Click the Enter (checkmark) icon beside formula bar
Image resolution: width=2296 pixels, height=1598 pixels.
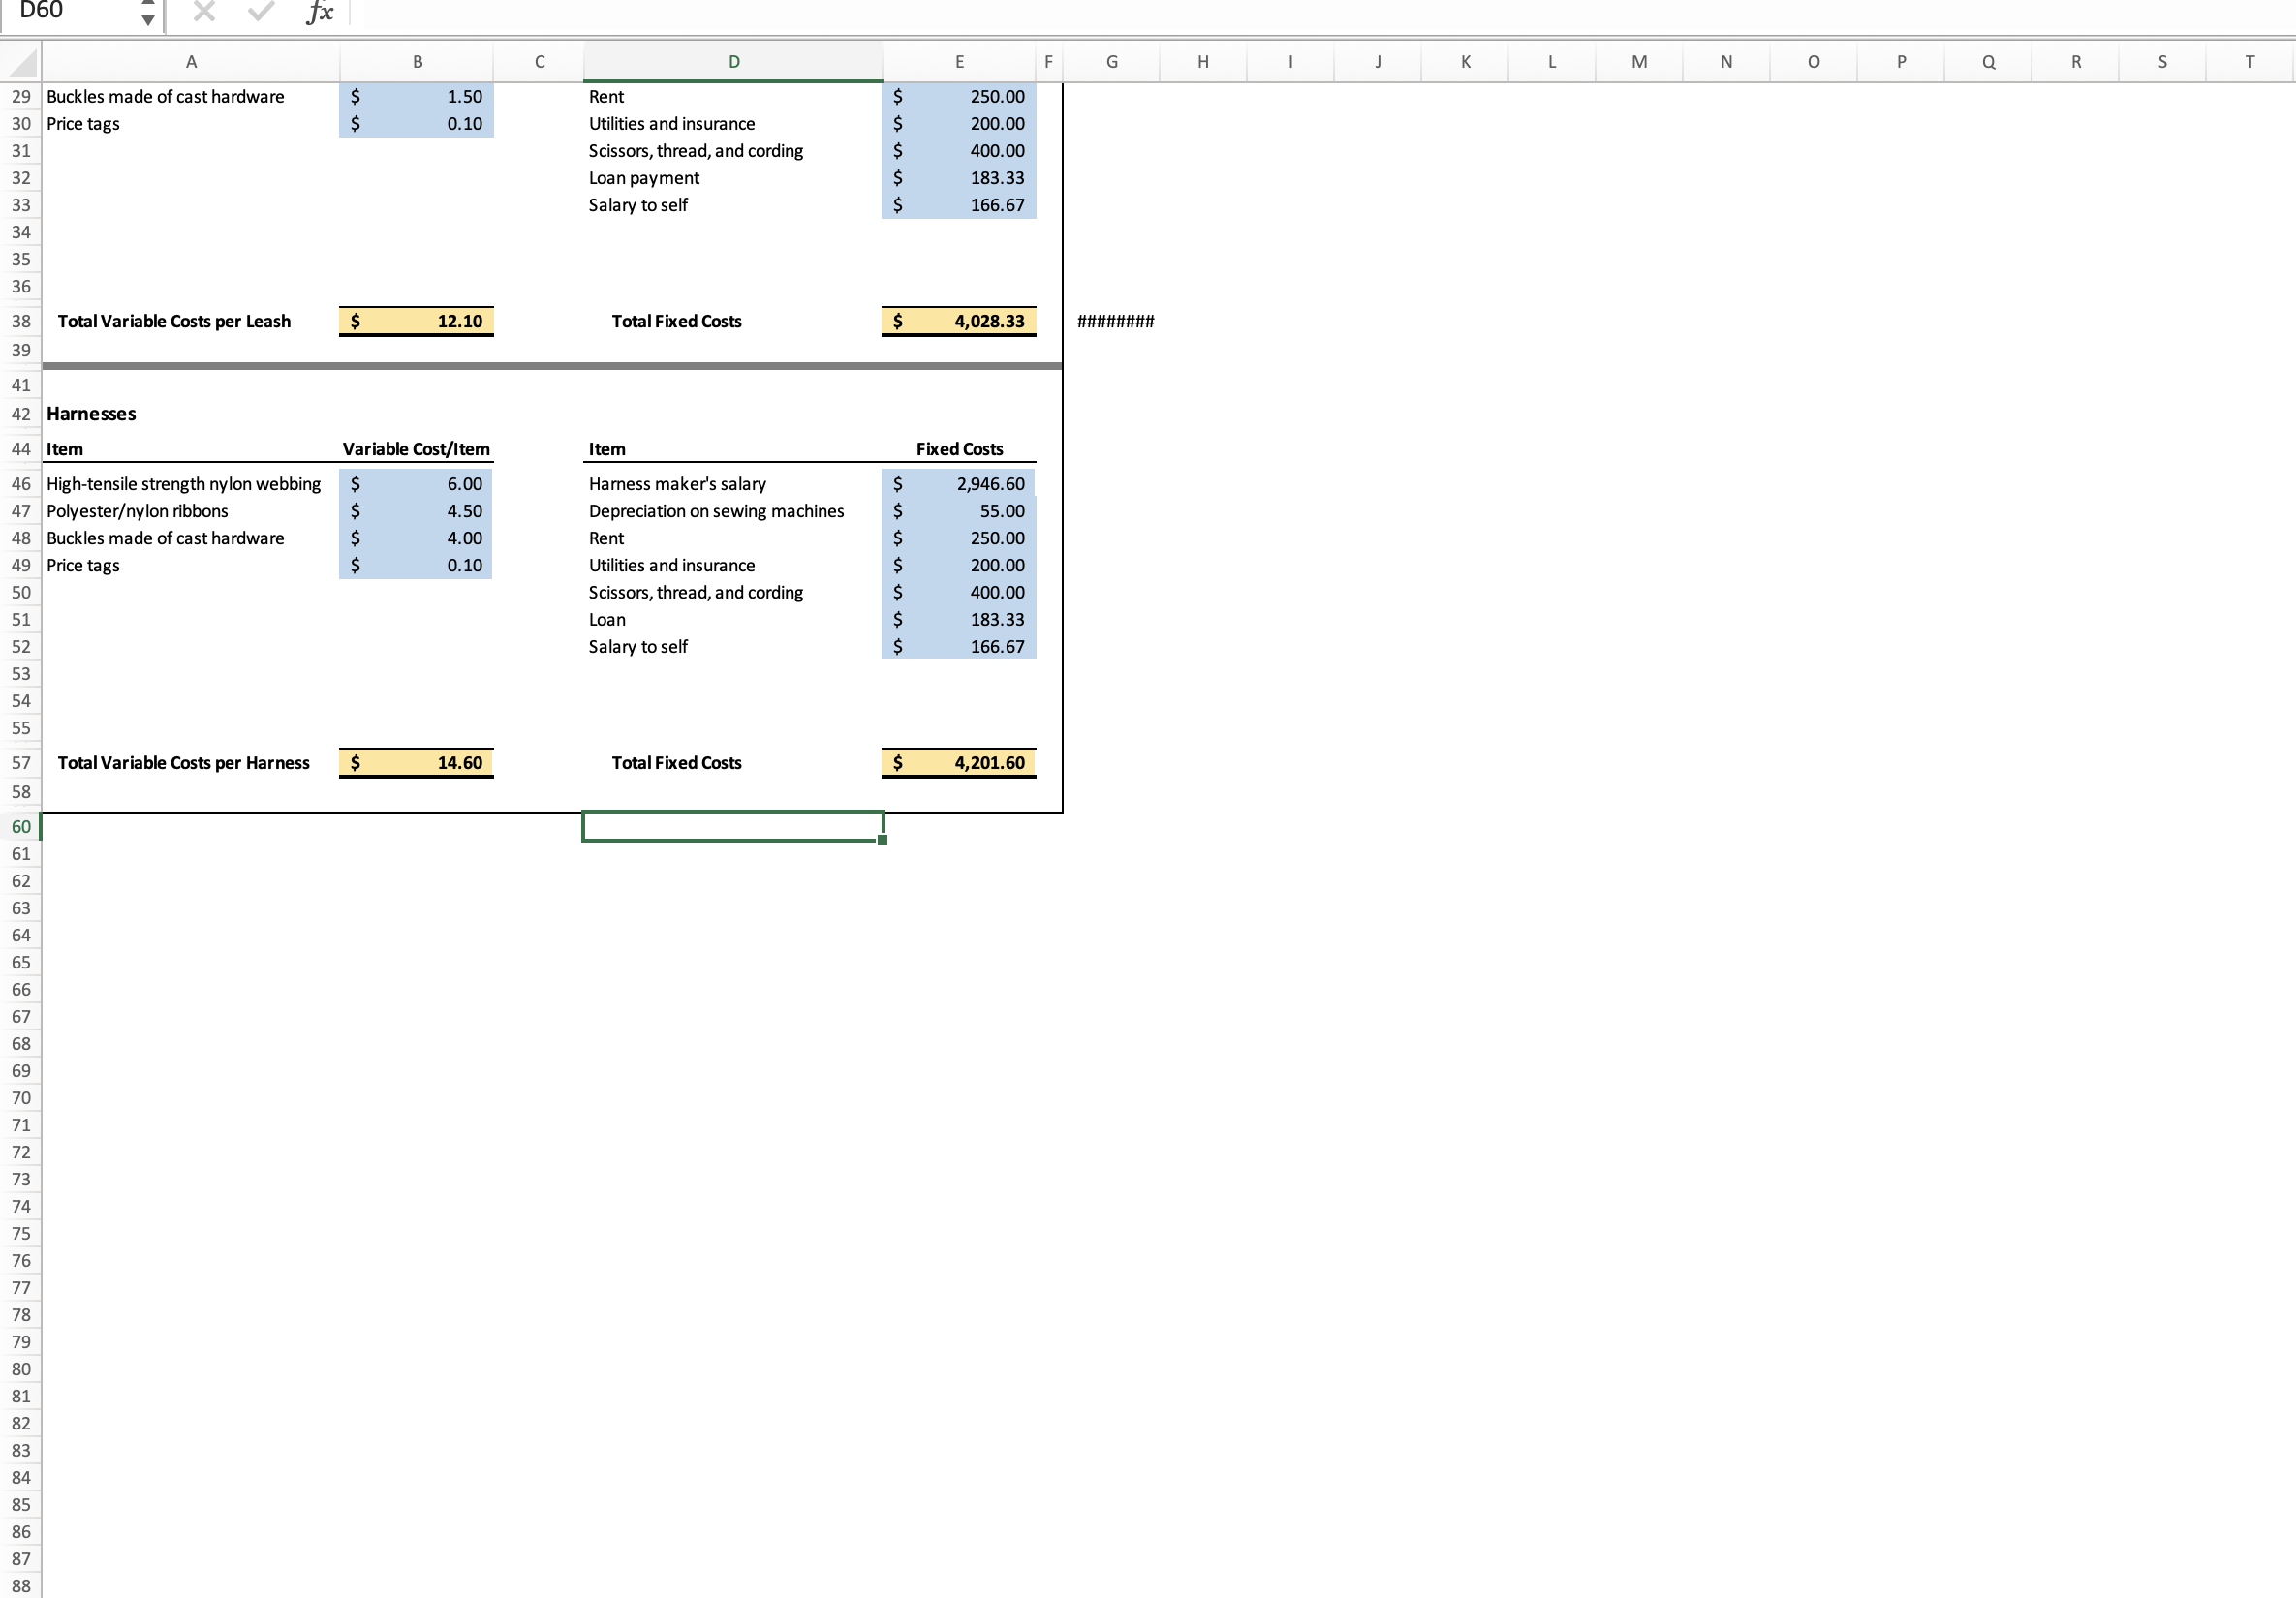point(261,12)
